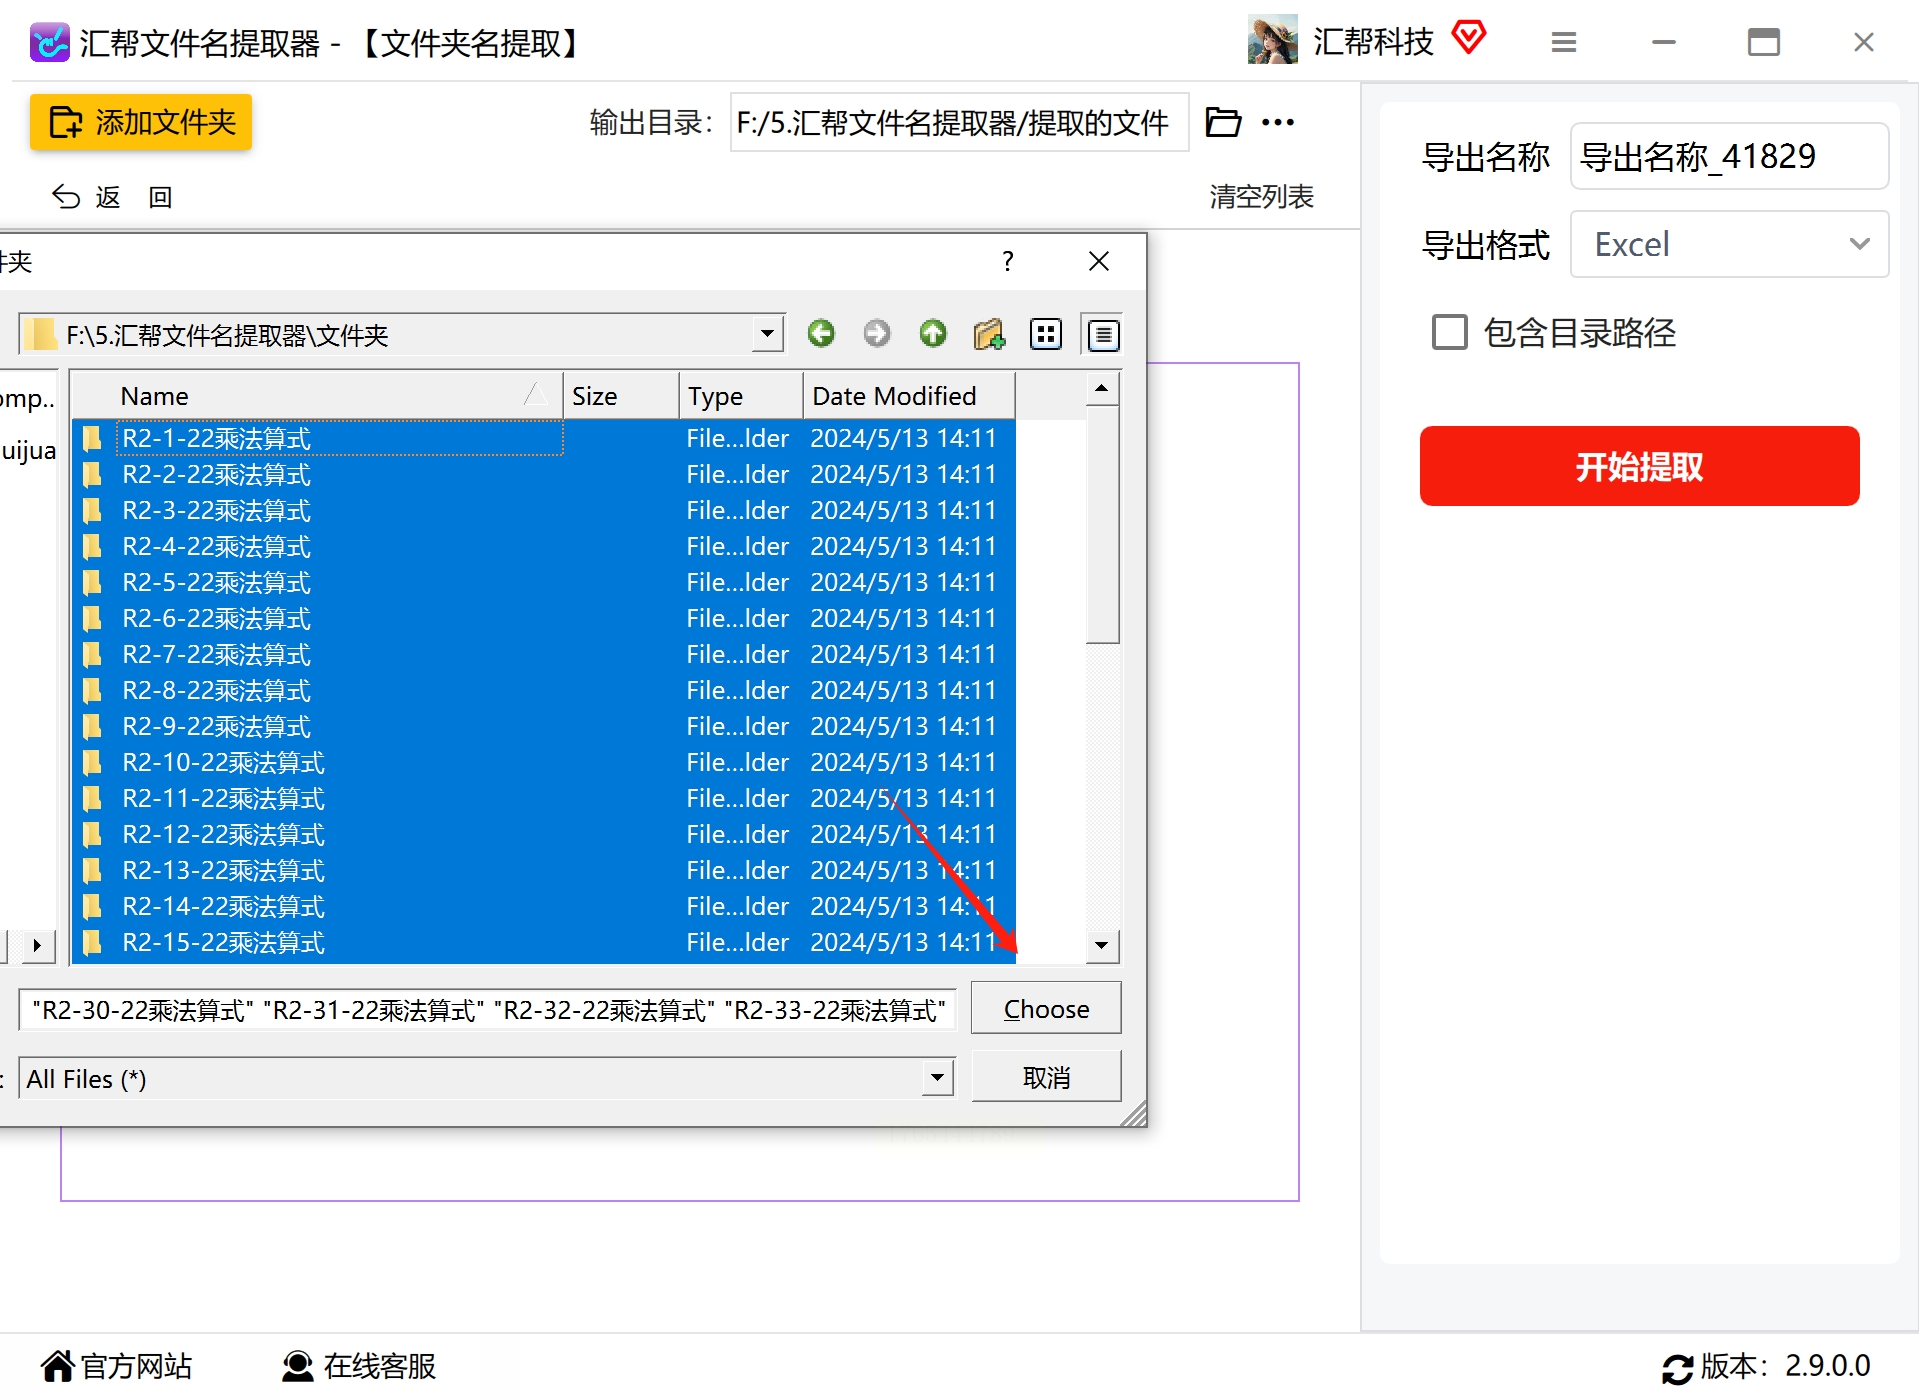The image size is (1919, 1399).
Task: Click the folder icon of R2-12-22乘法算式
Action: click(x=92, y=834)
